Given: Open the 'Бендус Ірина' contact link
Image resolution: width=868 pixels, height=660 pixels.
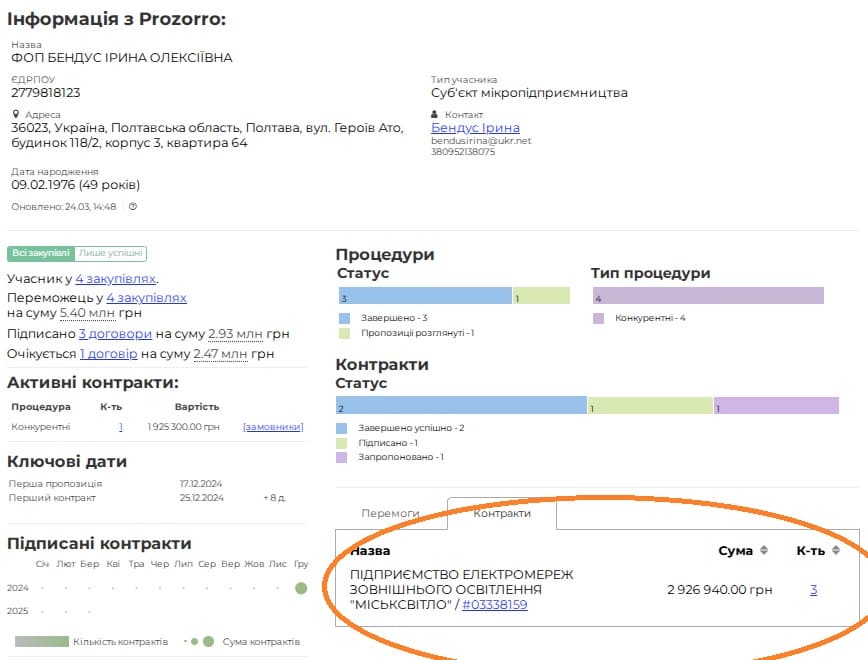Looking at the screenshot, I should pos(475,128).
